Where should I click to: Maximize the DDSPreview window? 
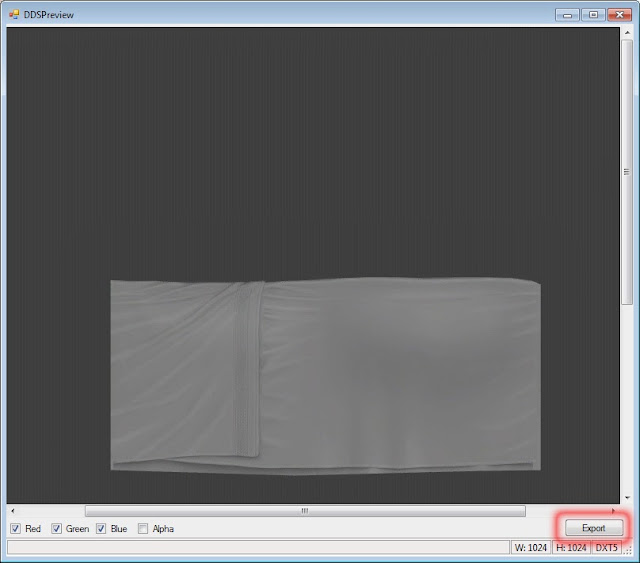coord(593,15)
